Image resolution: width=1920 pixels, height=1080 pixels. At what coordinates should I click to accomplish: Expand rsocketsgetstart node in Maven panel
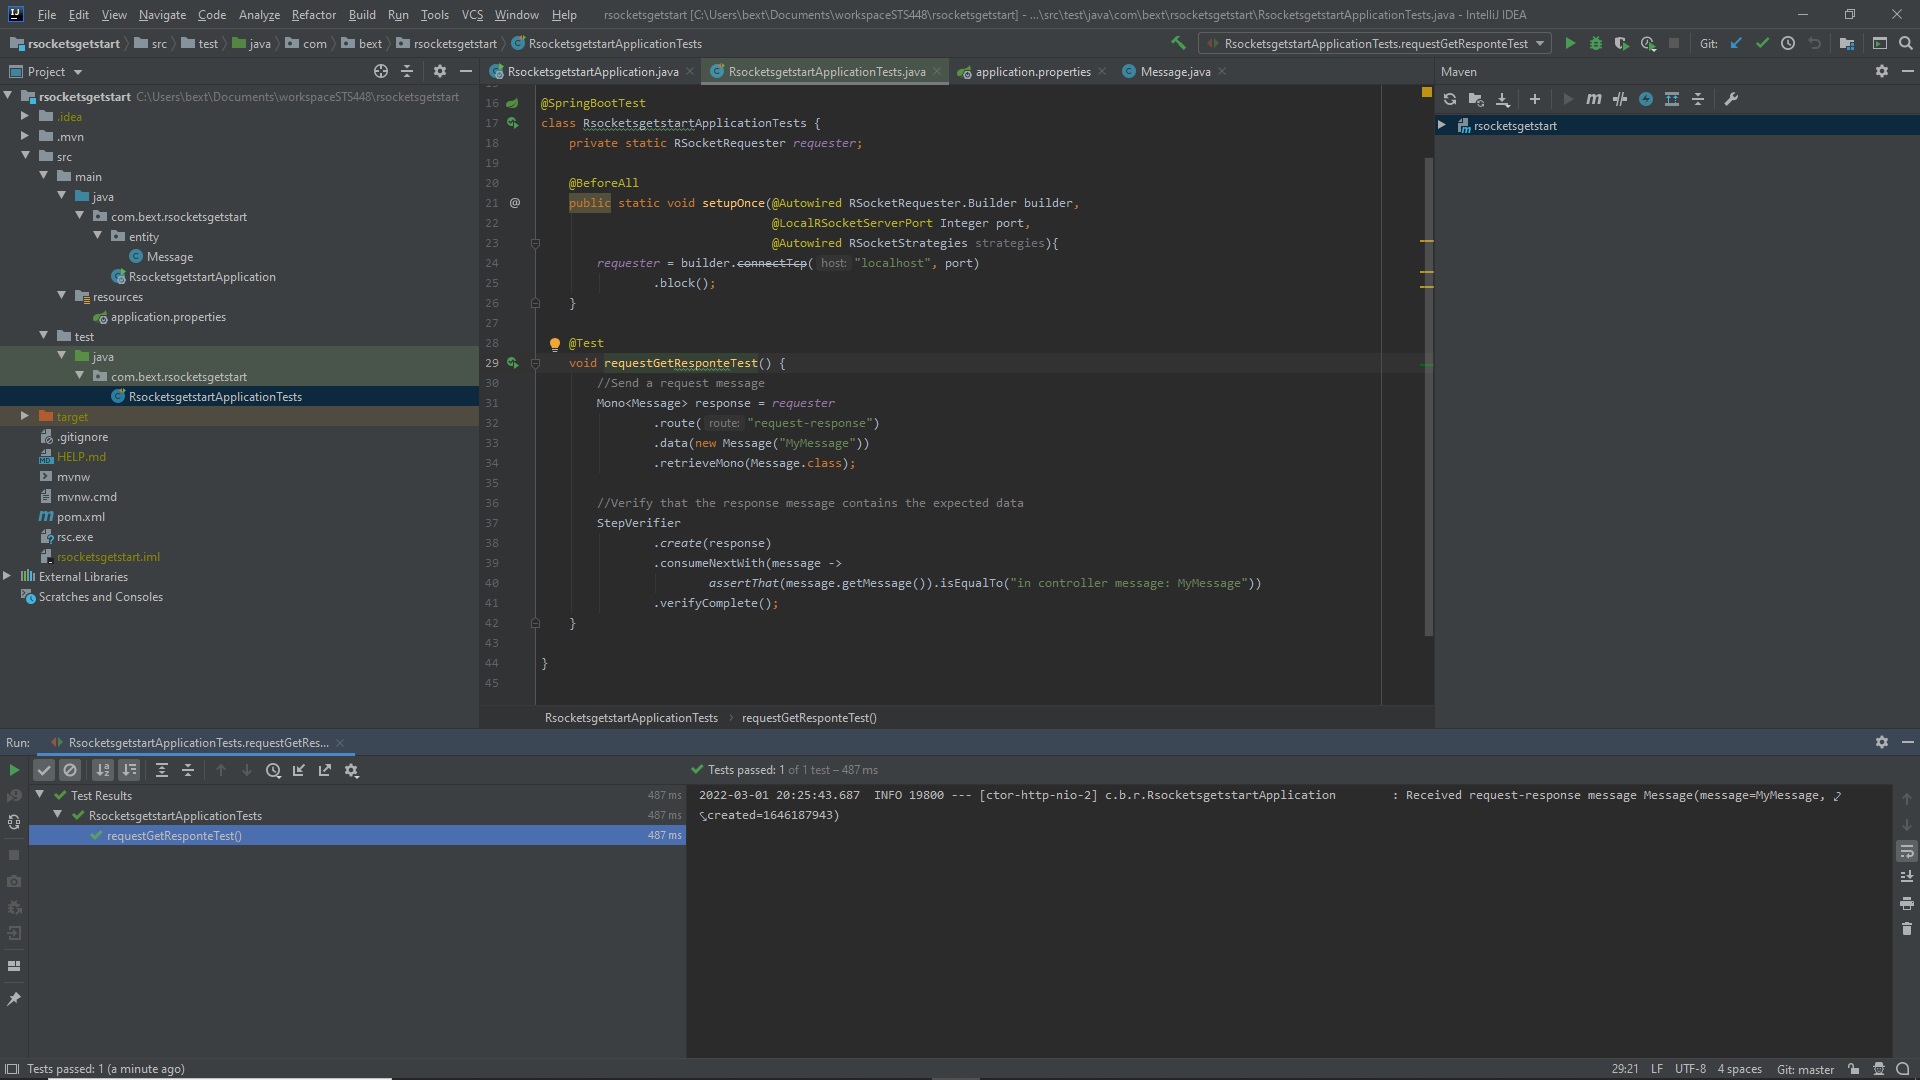tap(1442, 126)
